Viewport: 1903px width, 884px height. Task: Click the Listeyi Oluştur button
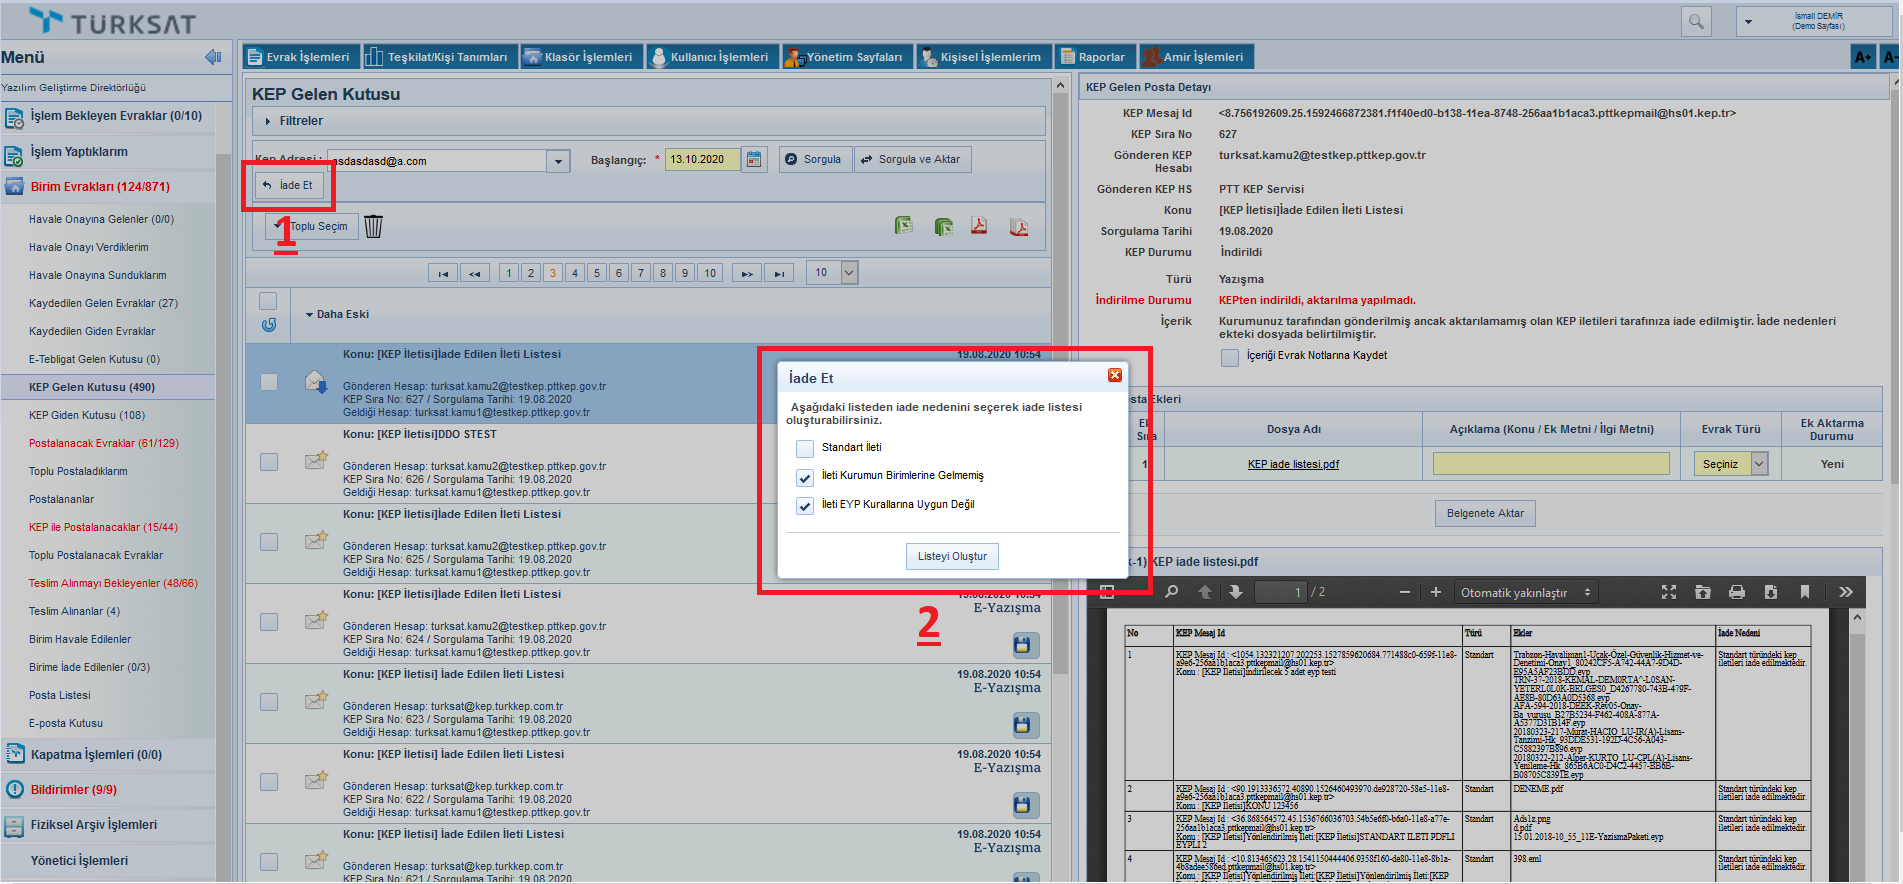[952, 557]
